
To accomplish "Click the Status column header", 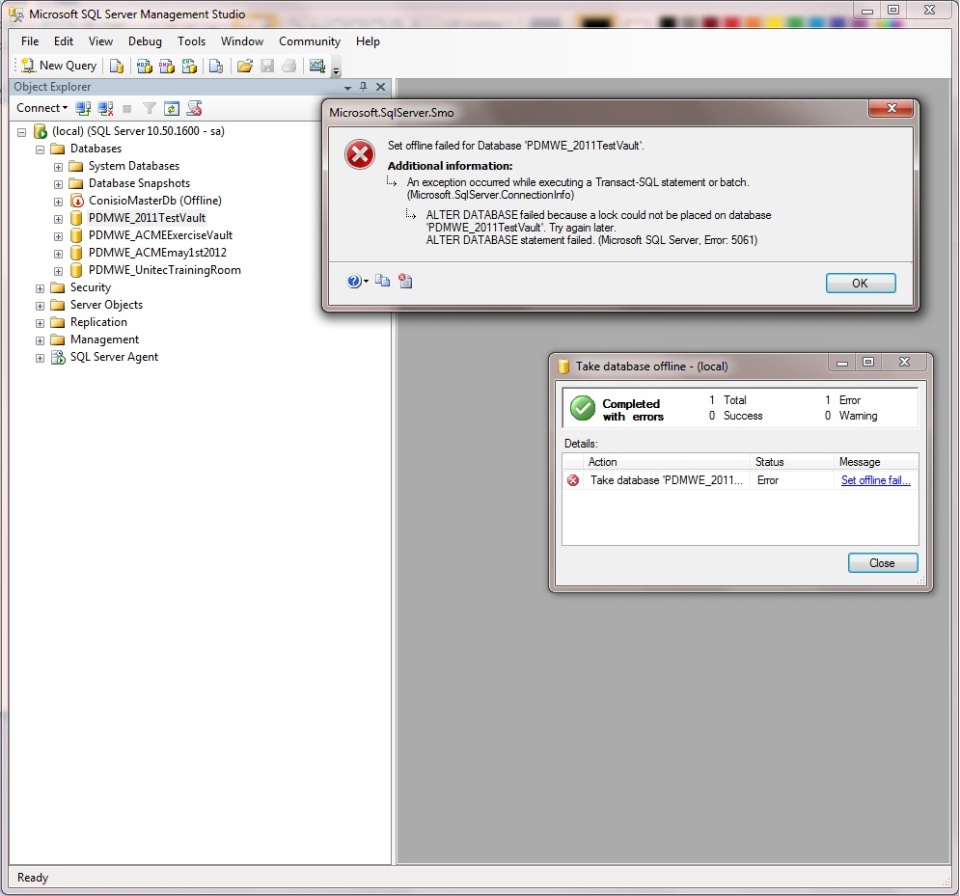I will (x=792, y=462).
